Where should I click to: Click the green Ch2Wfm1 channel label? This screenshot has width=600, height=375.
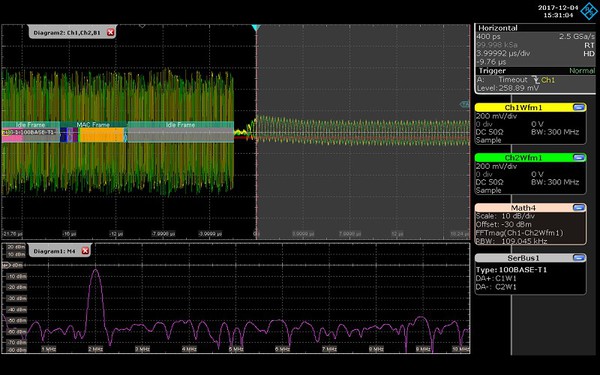(x=523, y=158)
